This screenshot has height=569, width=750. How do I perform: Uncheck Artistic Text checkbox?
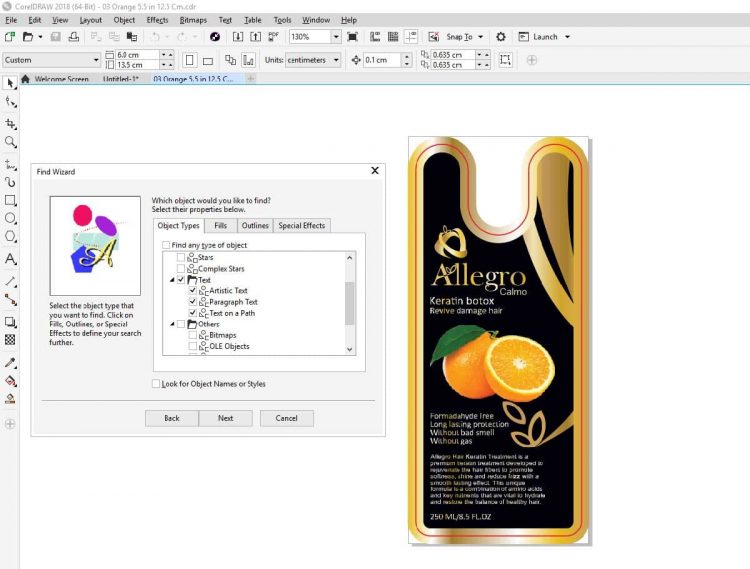click(x=192, y=290)
